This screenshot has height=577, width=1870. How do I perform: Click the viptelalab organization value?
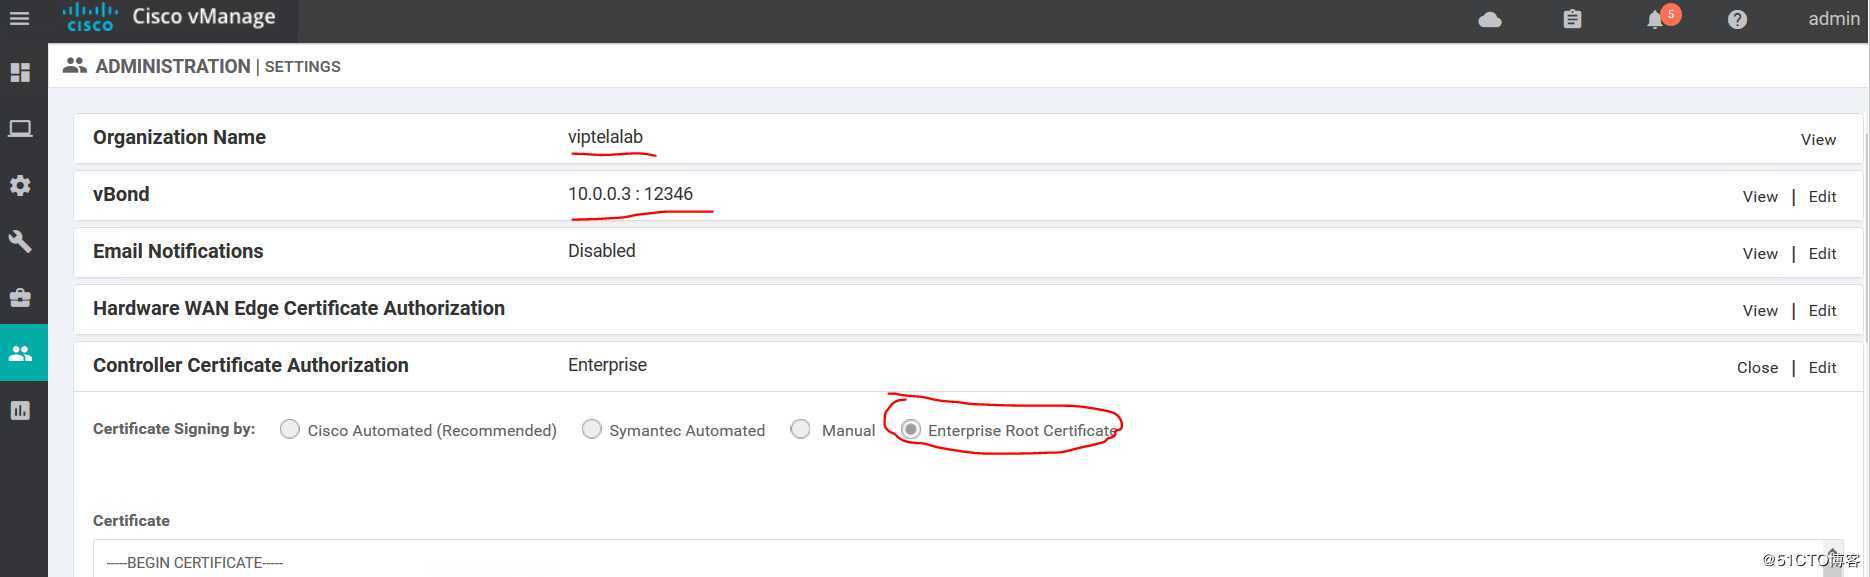pyautogui.click(x=605, y=137)
